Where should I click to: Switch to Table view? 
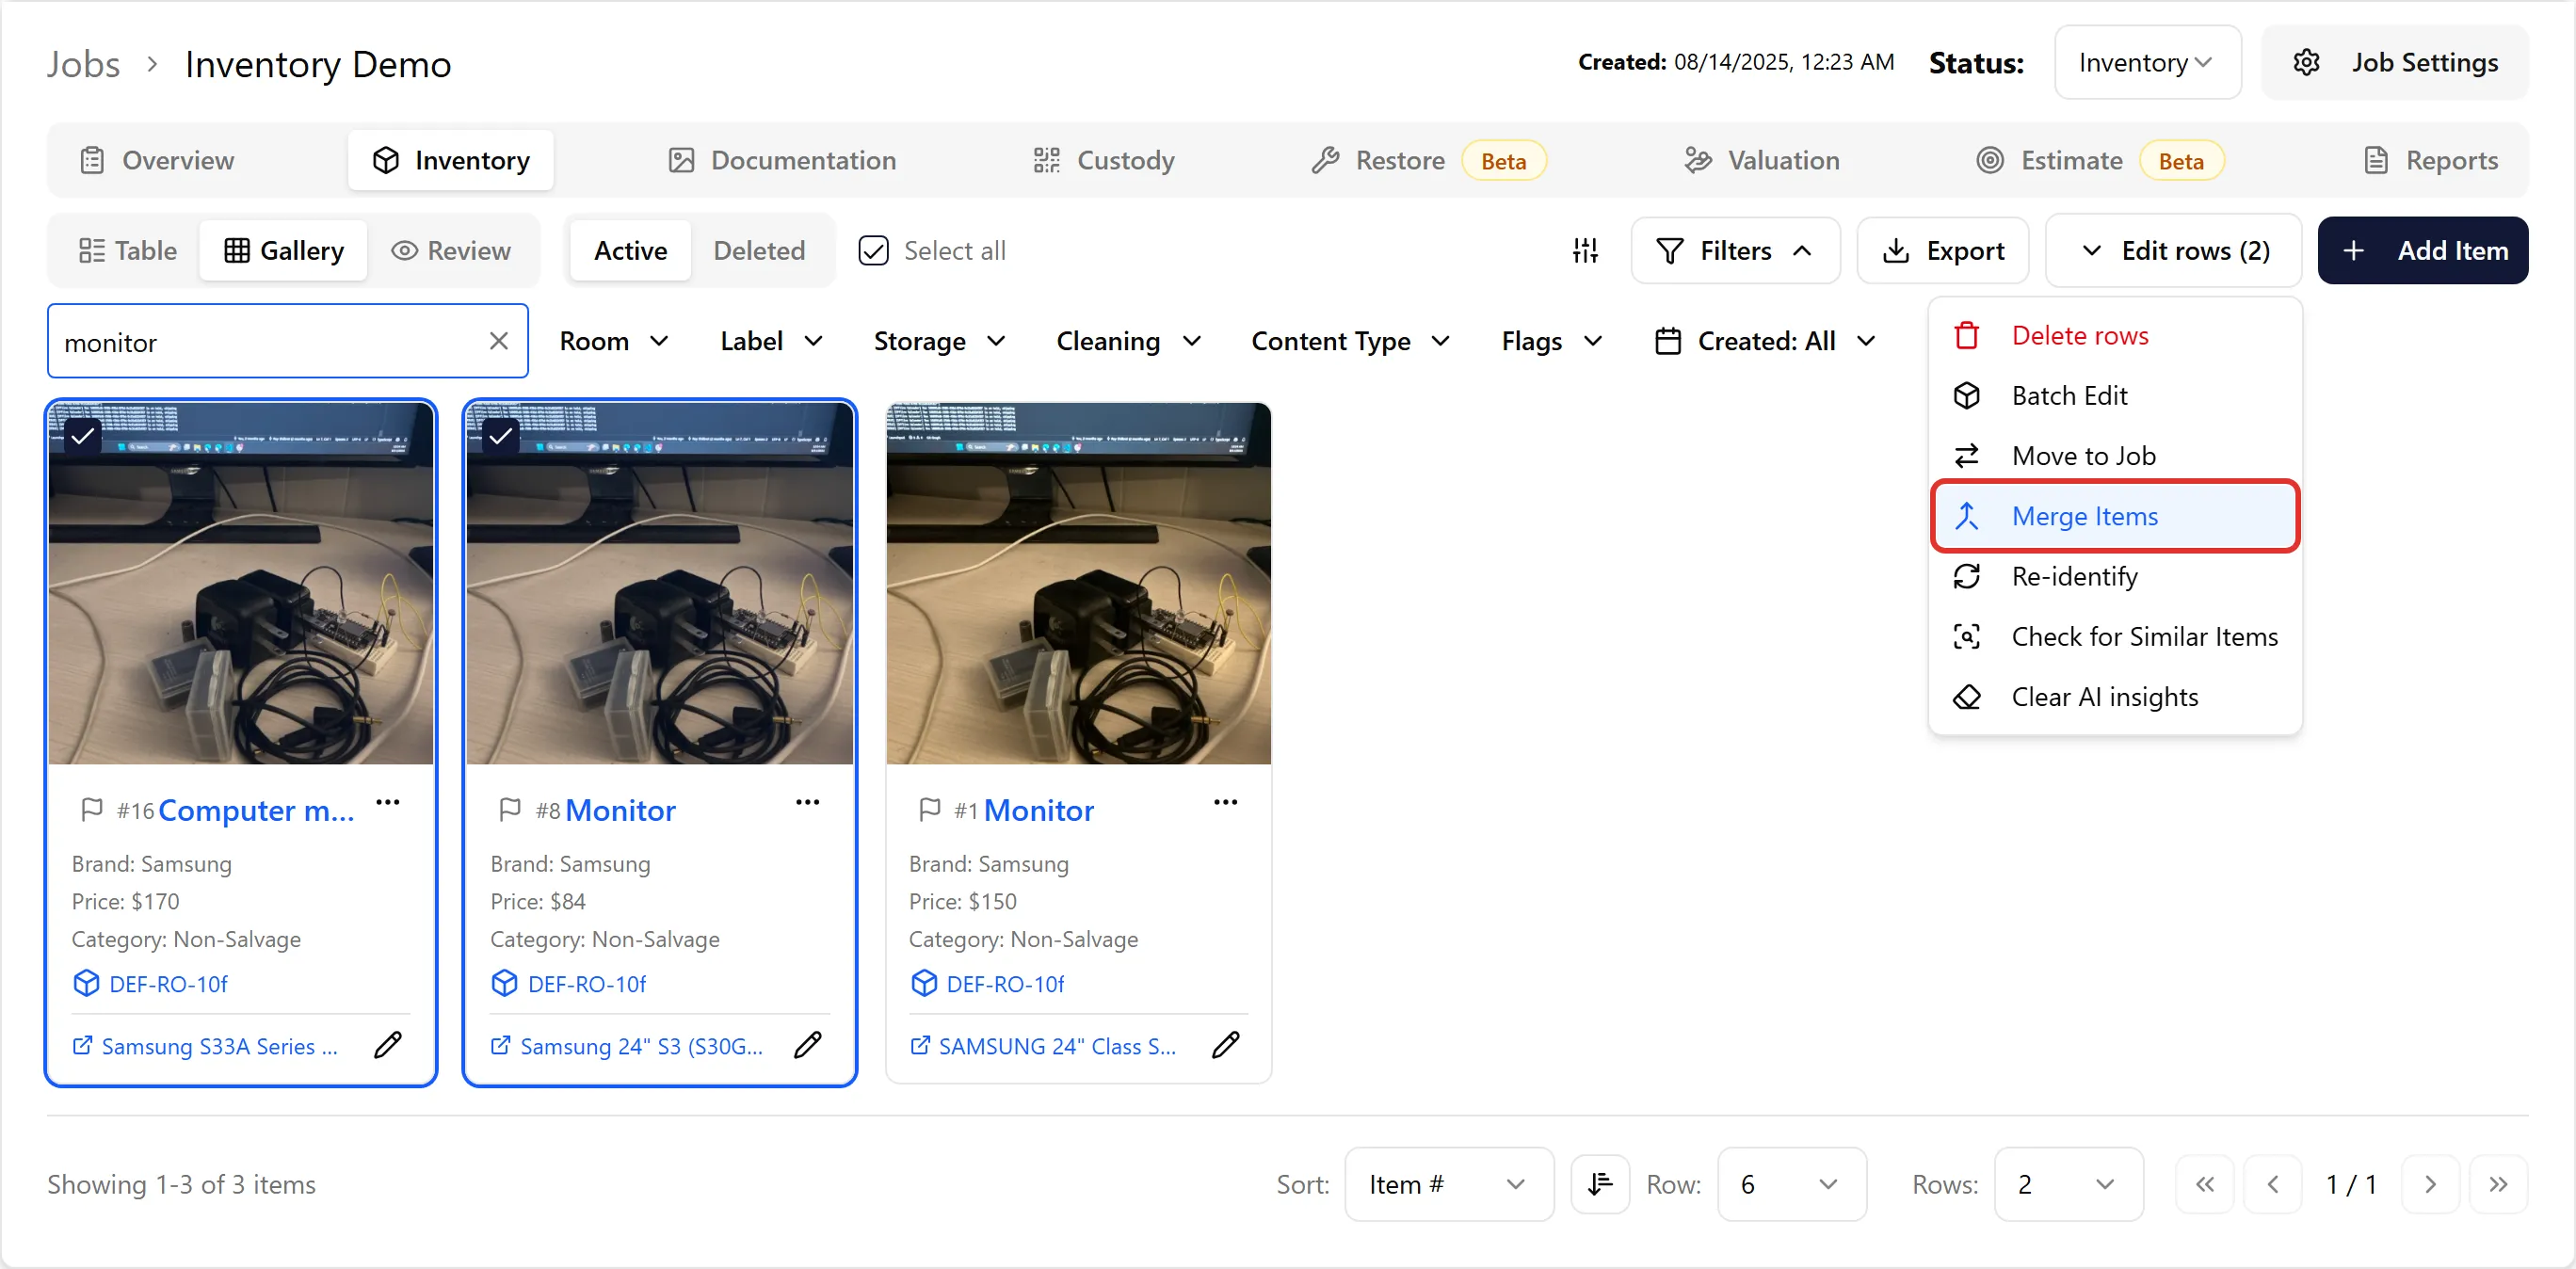click(127, 250)
